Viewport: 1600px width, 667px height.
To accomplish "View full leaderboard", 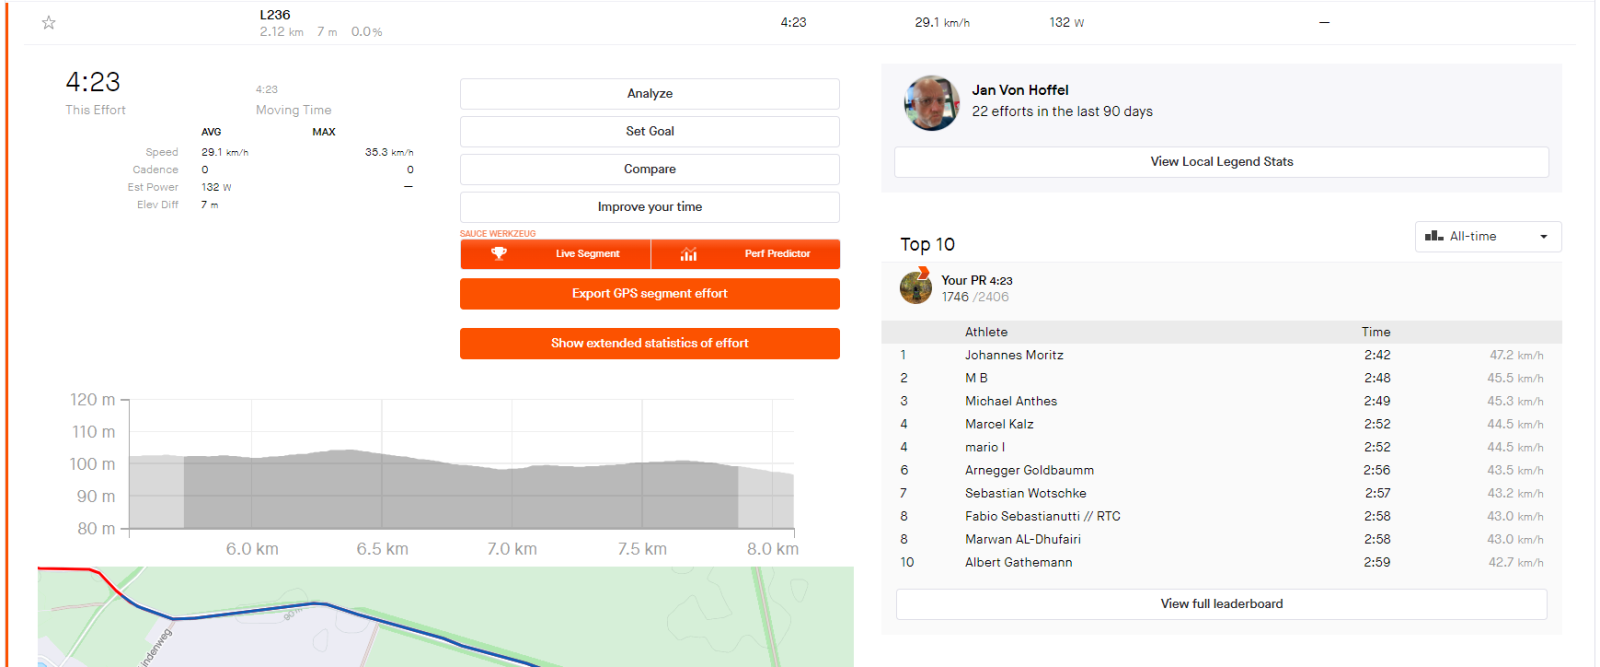I will coord(1221,604).
